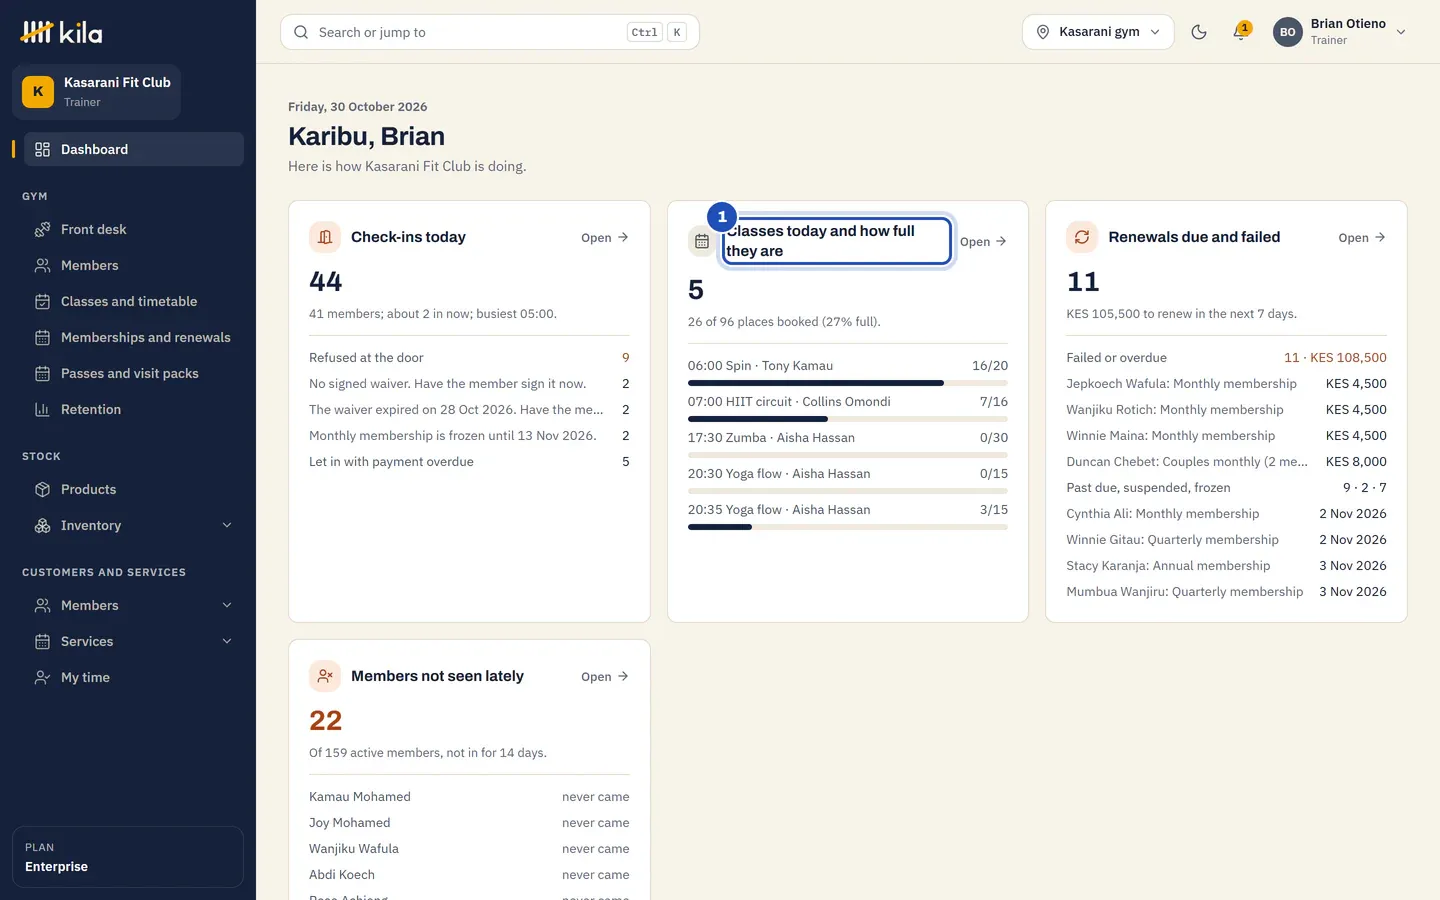
Task: Expand the Brian Otieno account menu chevron
Action: pyautogui.click(x=1401, y=32)
